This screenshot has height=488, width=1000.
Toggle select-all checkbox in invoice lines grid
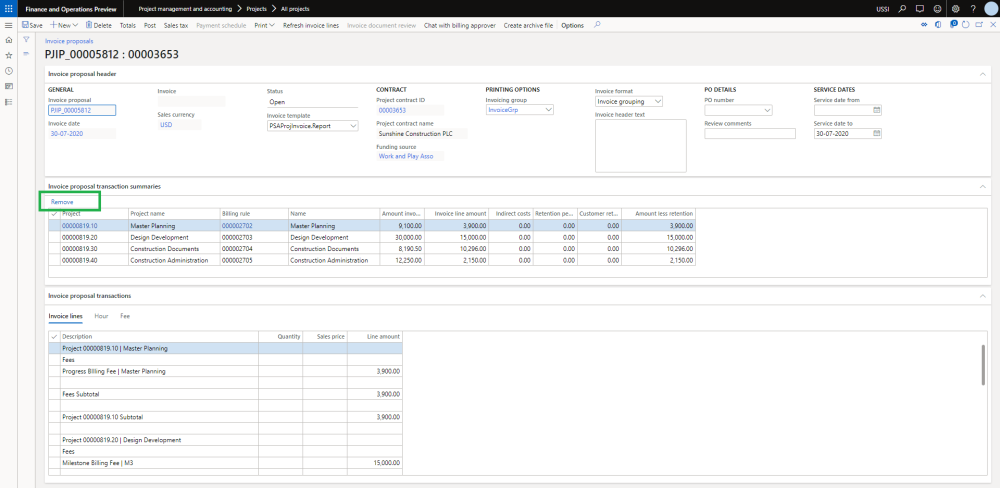(x=54, y=337)
